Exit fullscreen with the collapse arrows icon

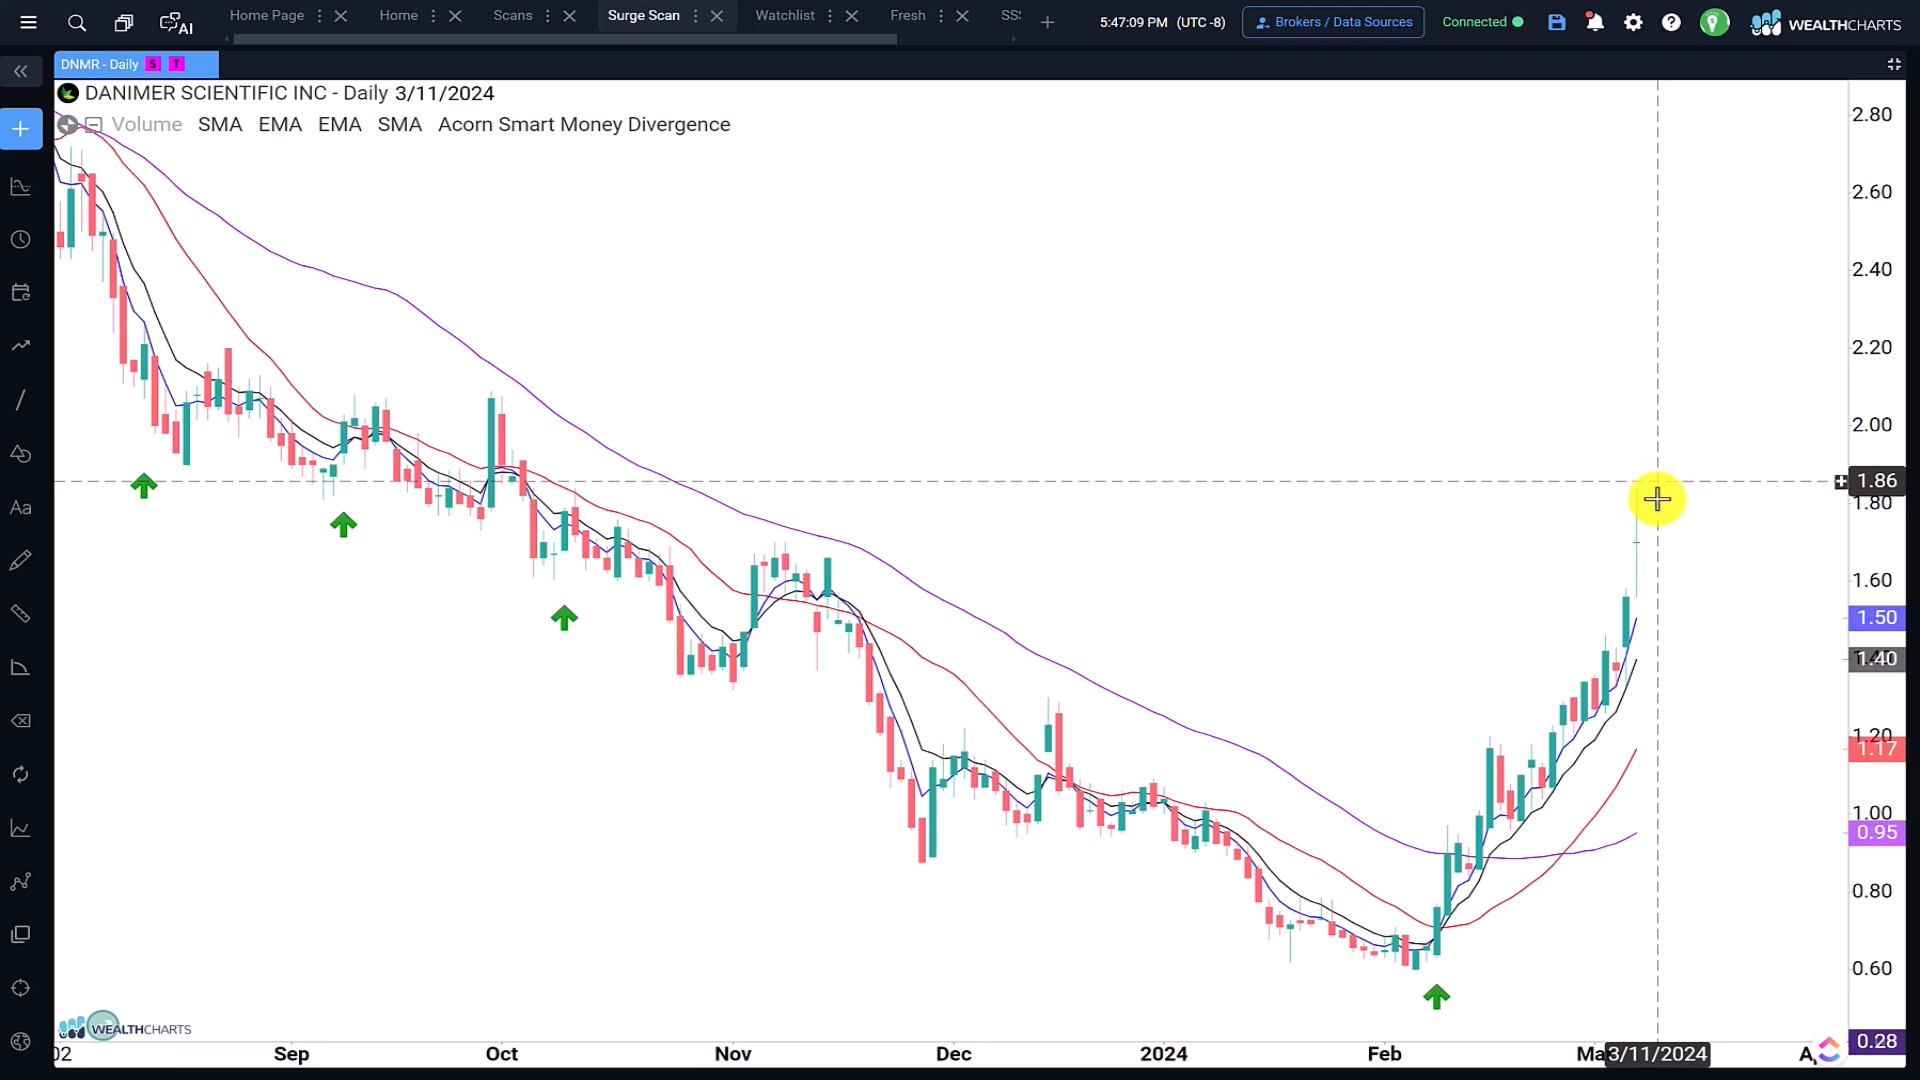click(1894, 64)
